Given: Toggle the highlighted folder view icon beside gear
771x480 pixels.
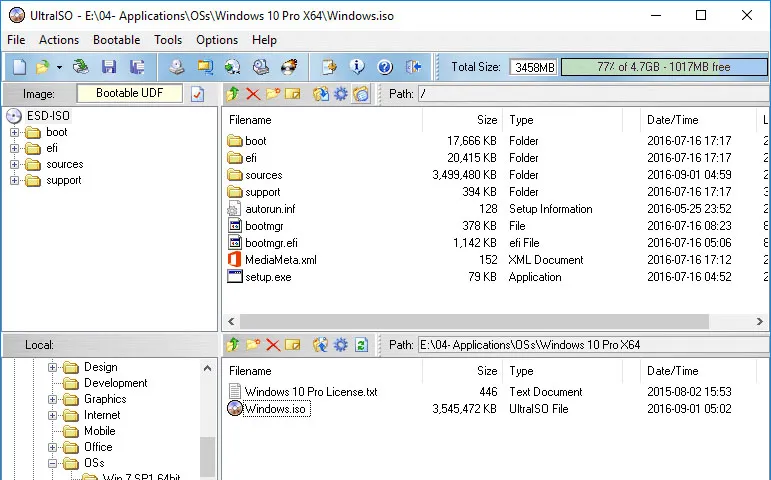Looking at the screenshot, I should pos(361,93).
